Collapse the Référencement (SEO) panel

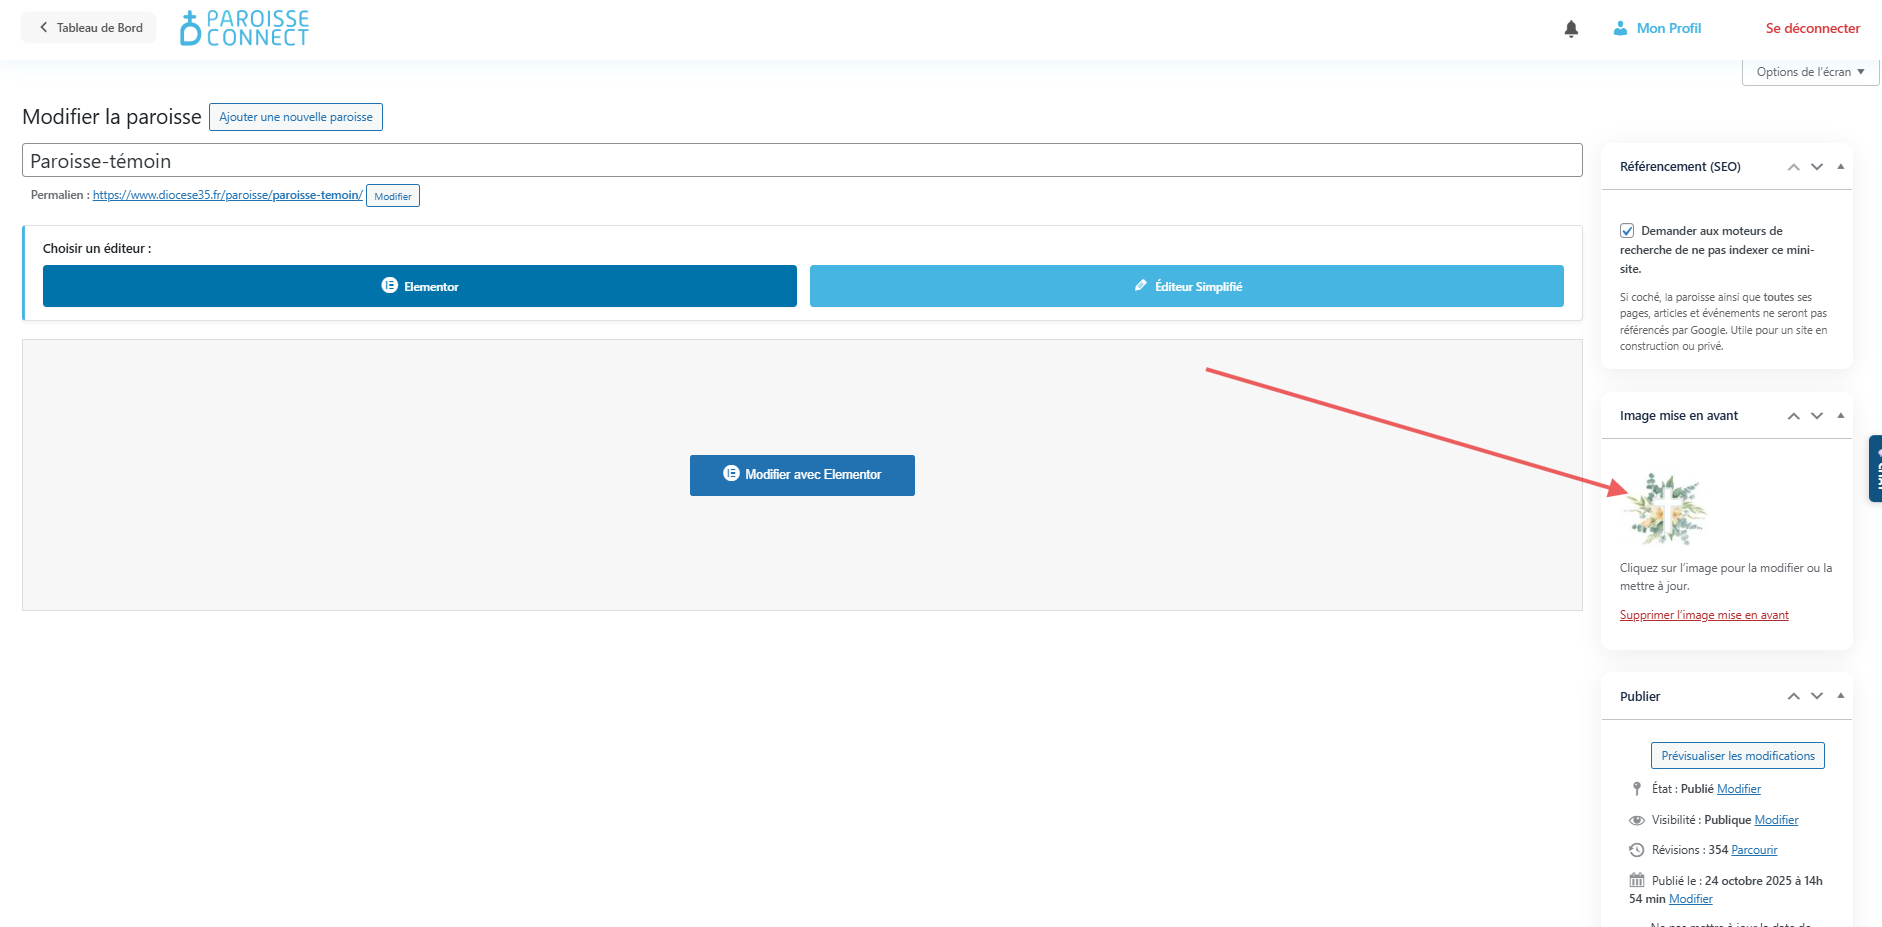coord(1840,167)
